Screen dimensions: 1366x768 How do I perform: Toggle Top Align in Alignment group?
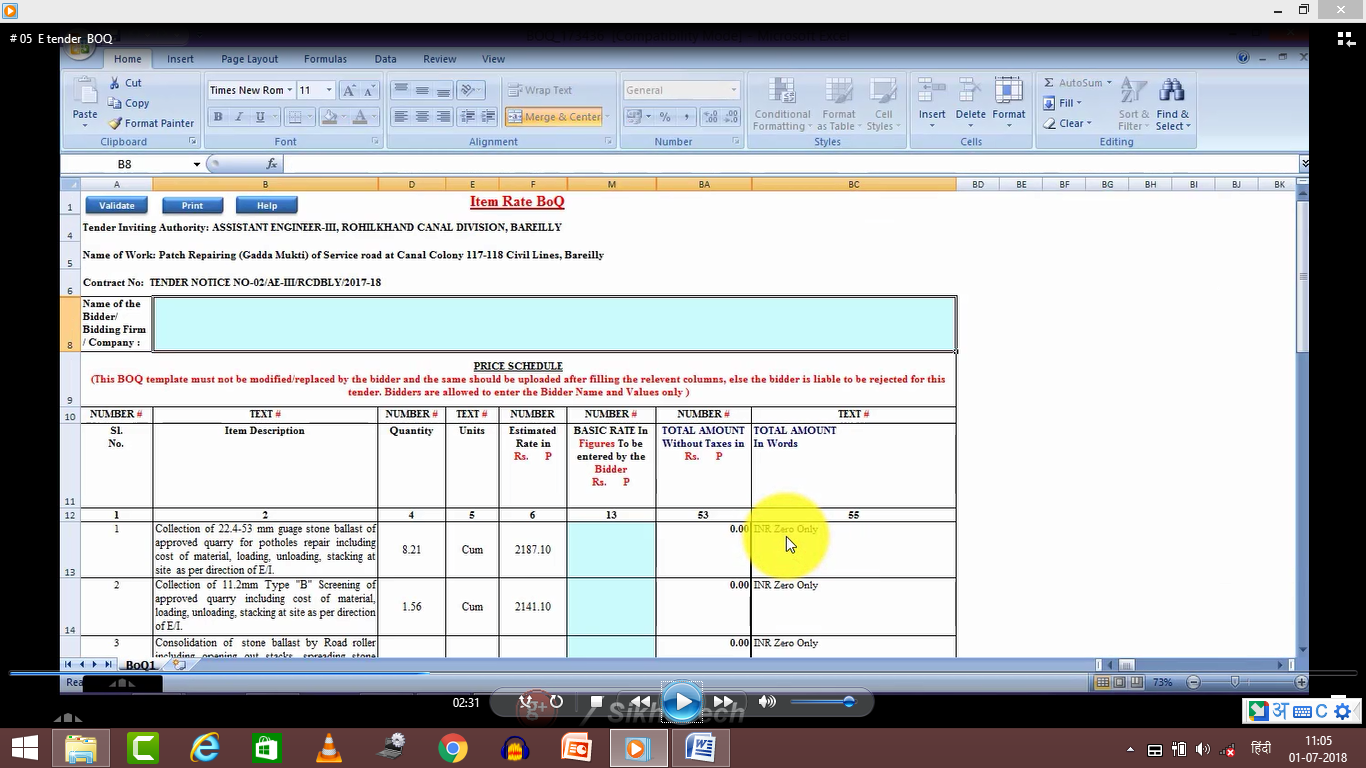click(x=401, y=90)
